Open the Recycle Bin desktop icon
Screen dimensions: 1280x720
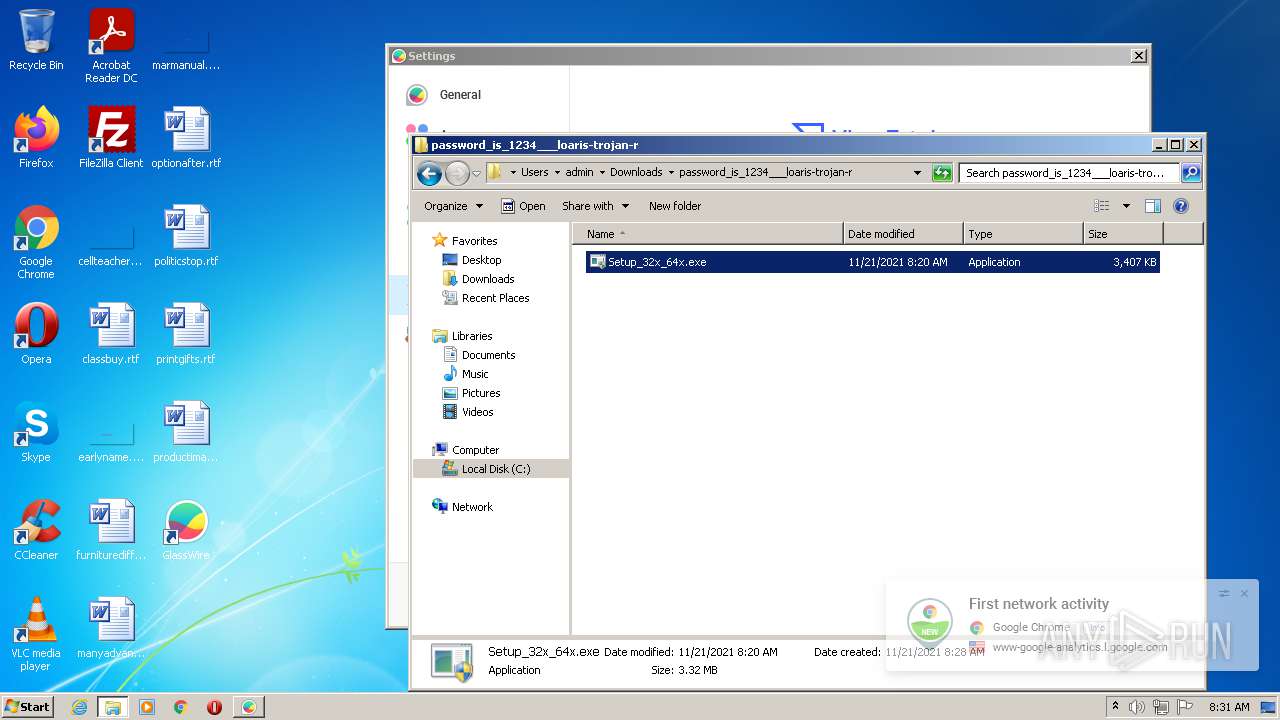tap(36, 40)
